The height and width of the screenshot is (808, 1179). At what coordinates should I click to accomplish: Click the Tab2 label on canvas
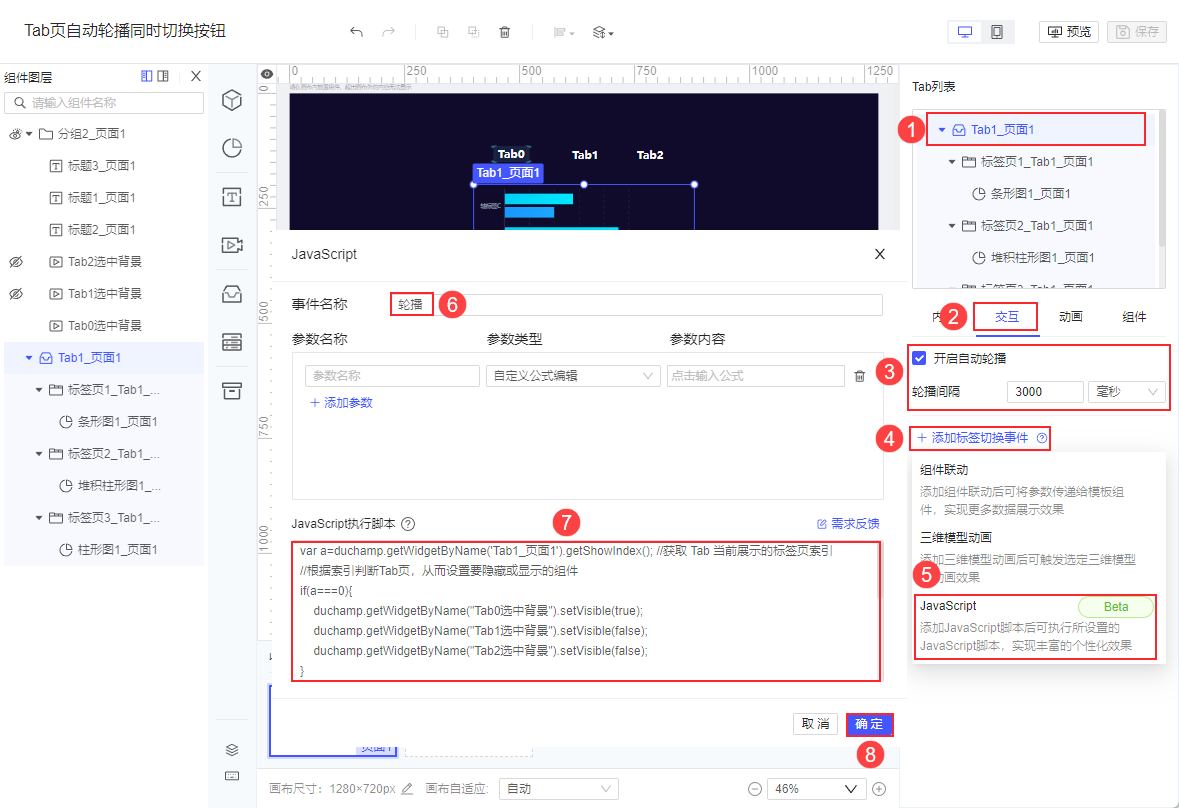click(x=650, y=155)
